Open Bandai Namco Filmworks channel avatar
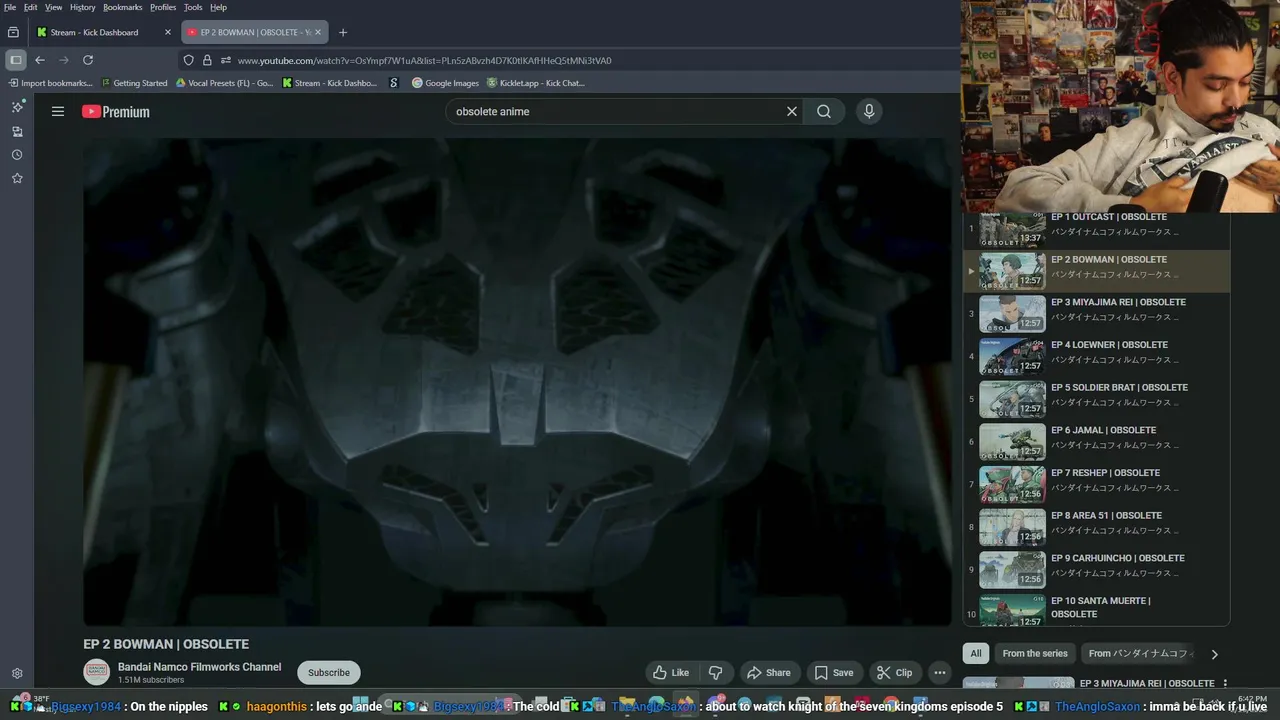 (96, 673)
